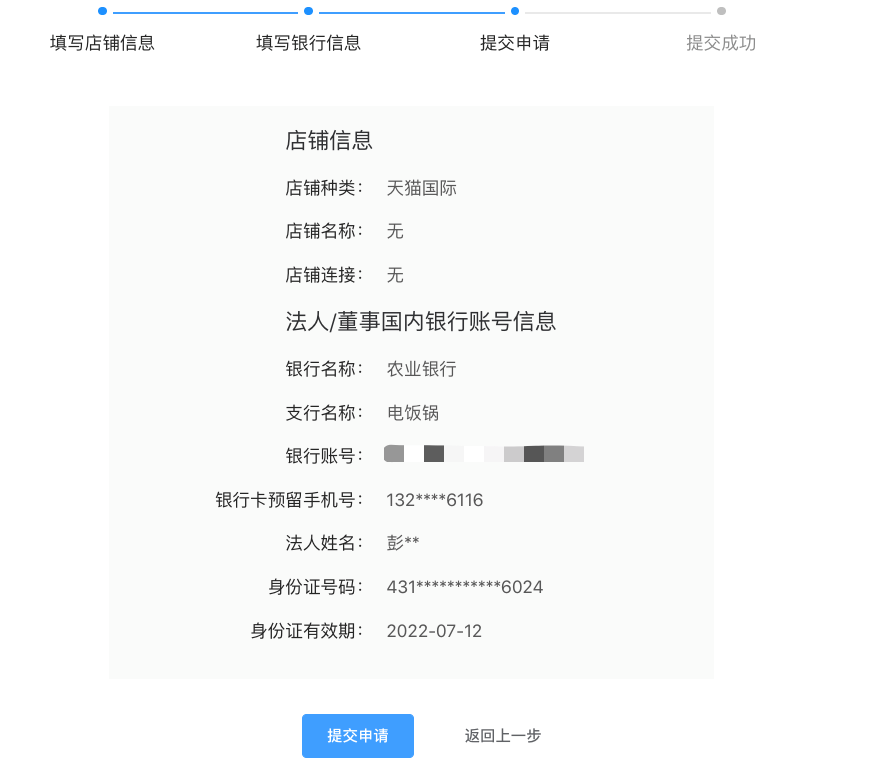Click the ID number ending 6024
The height and width of the screenshot is (764, 889).
tap(465, 587)
